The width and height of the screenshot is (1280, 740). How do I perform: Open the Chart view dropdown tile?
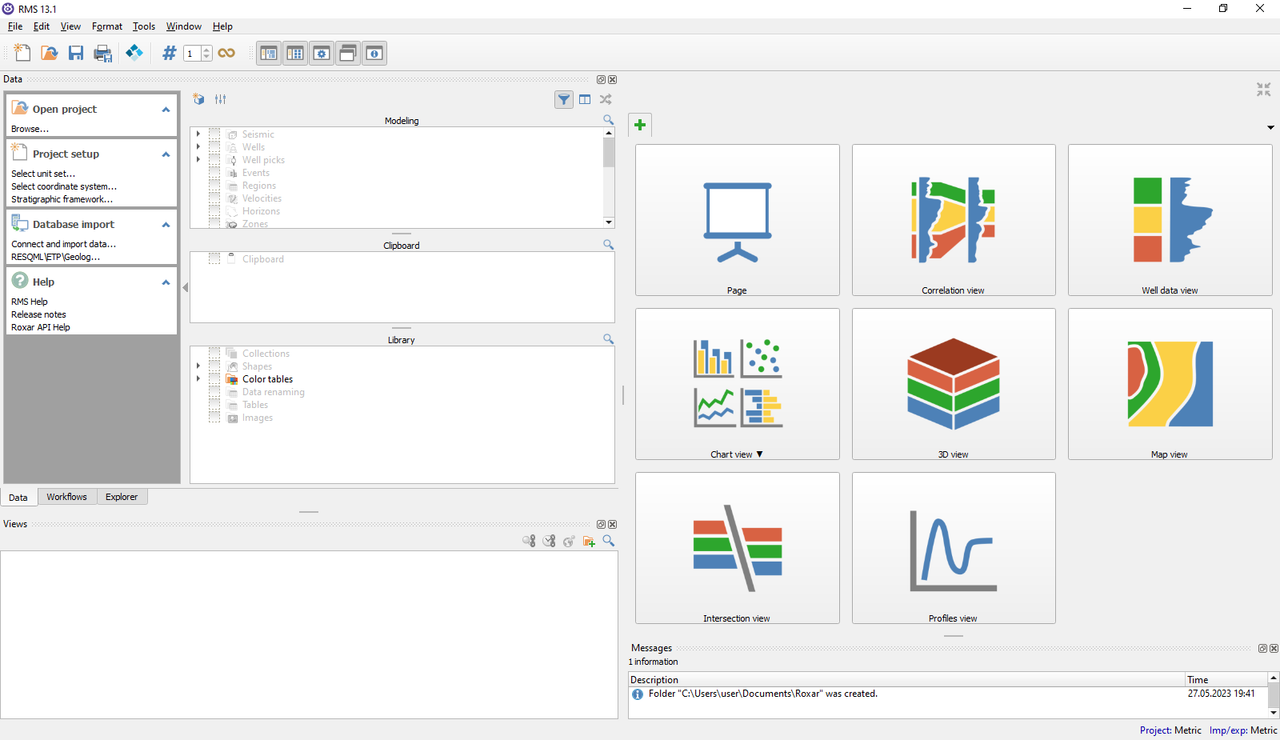click(x=737, y=384)
